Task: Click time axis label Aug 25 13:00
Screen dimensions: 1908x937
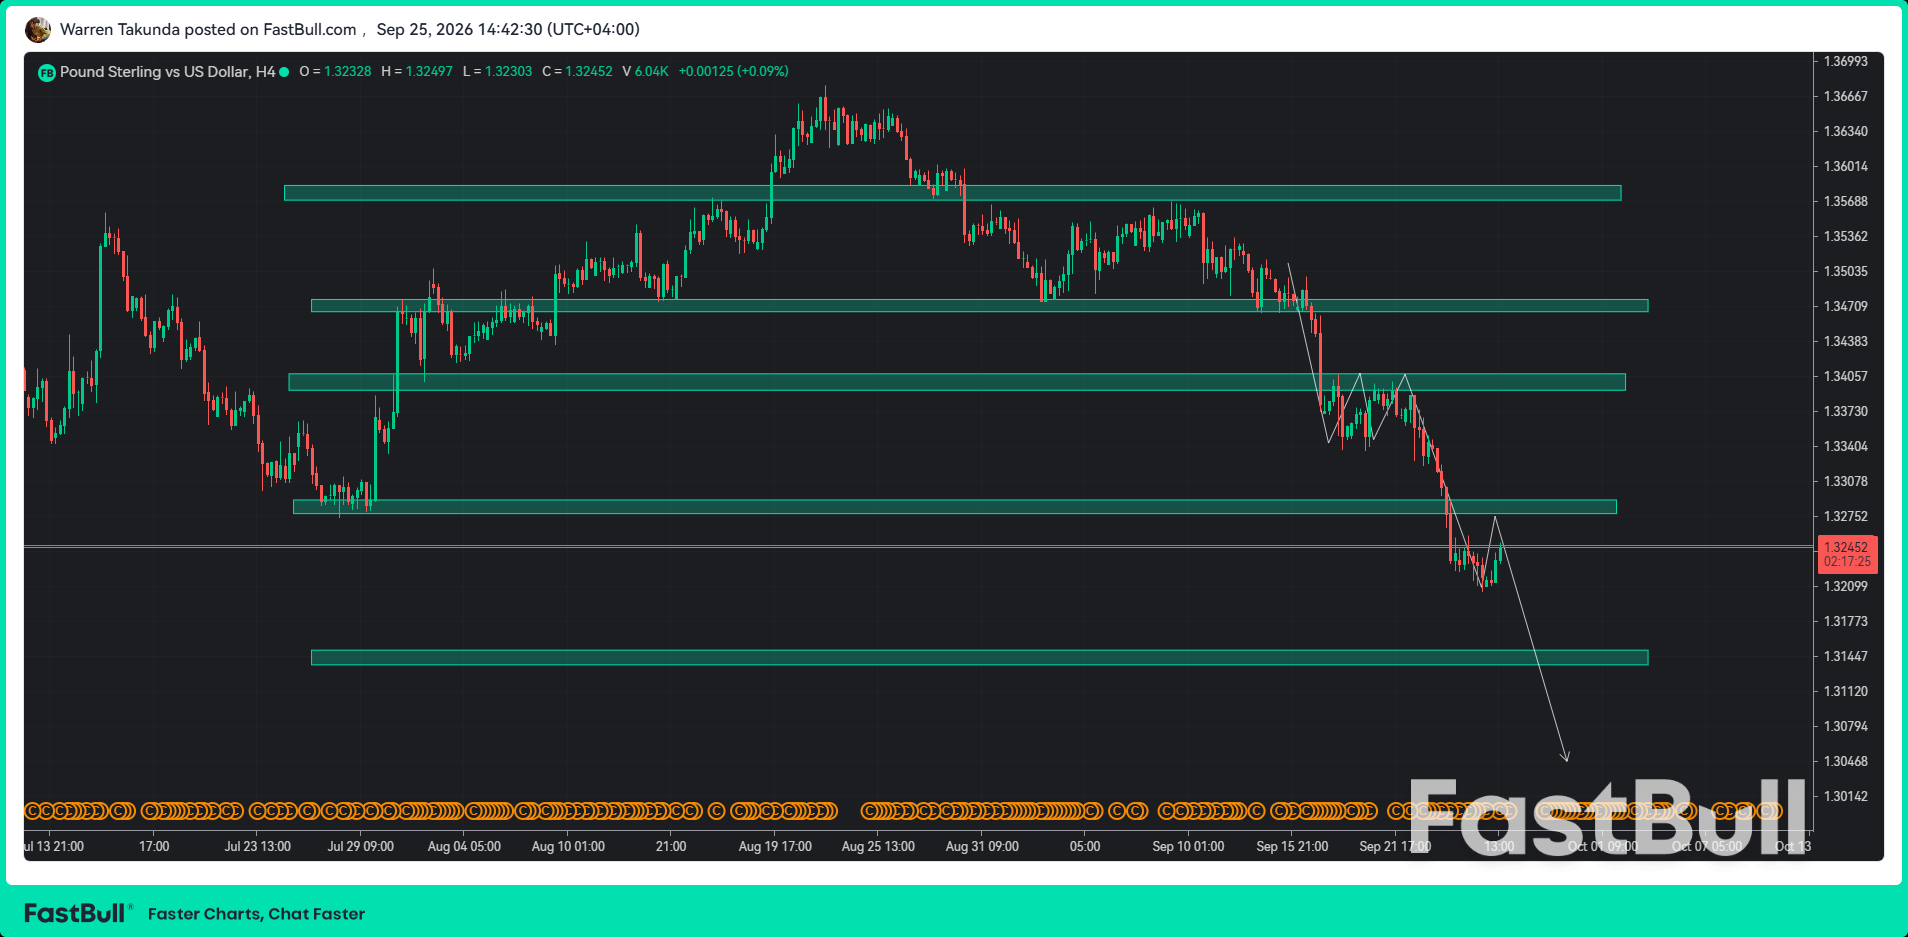Action: [878, 846]
